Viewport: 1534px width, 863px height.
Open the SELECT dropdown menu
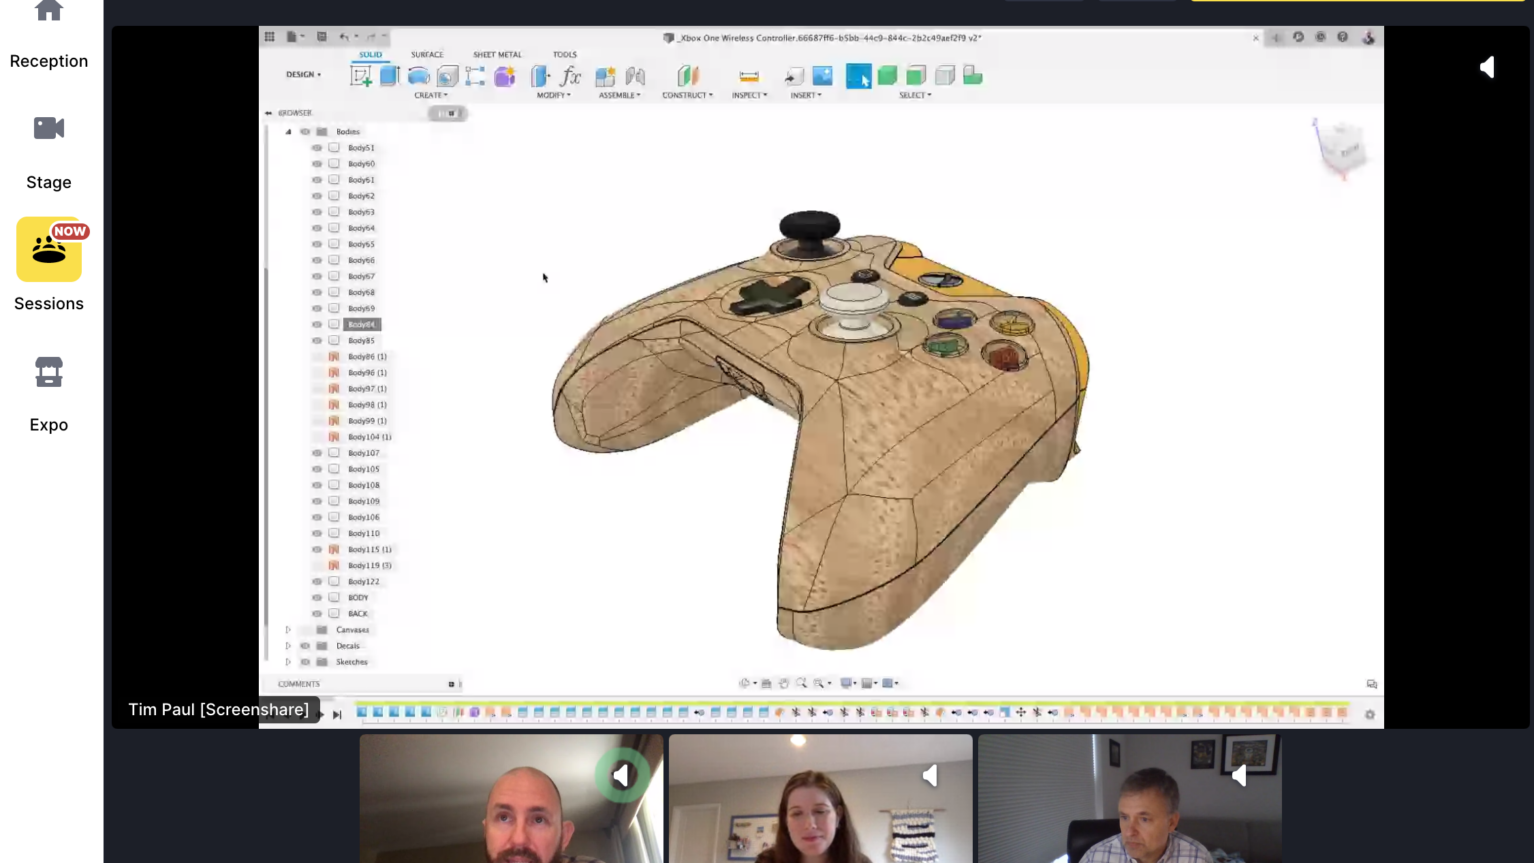[x=914, y=95]
